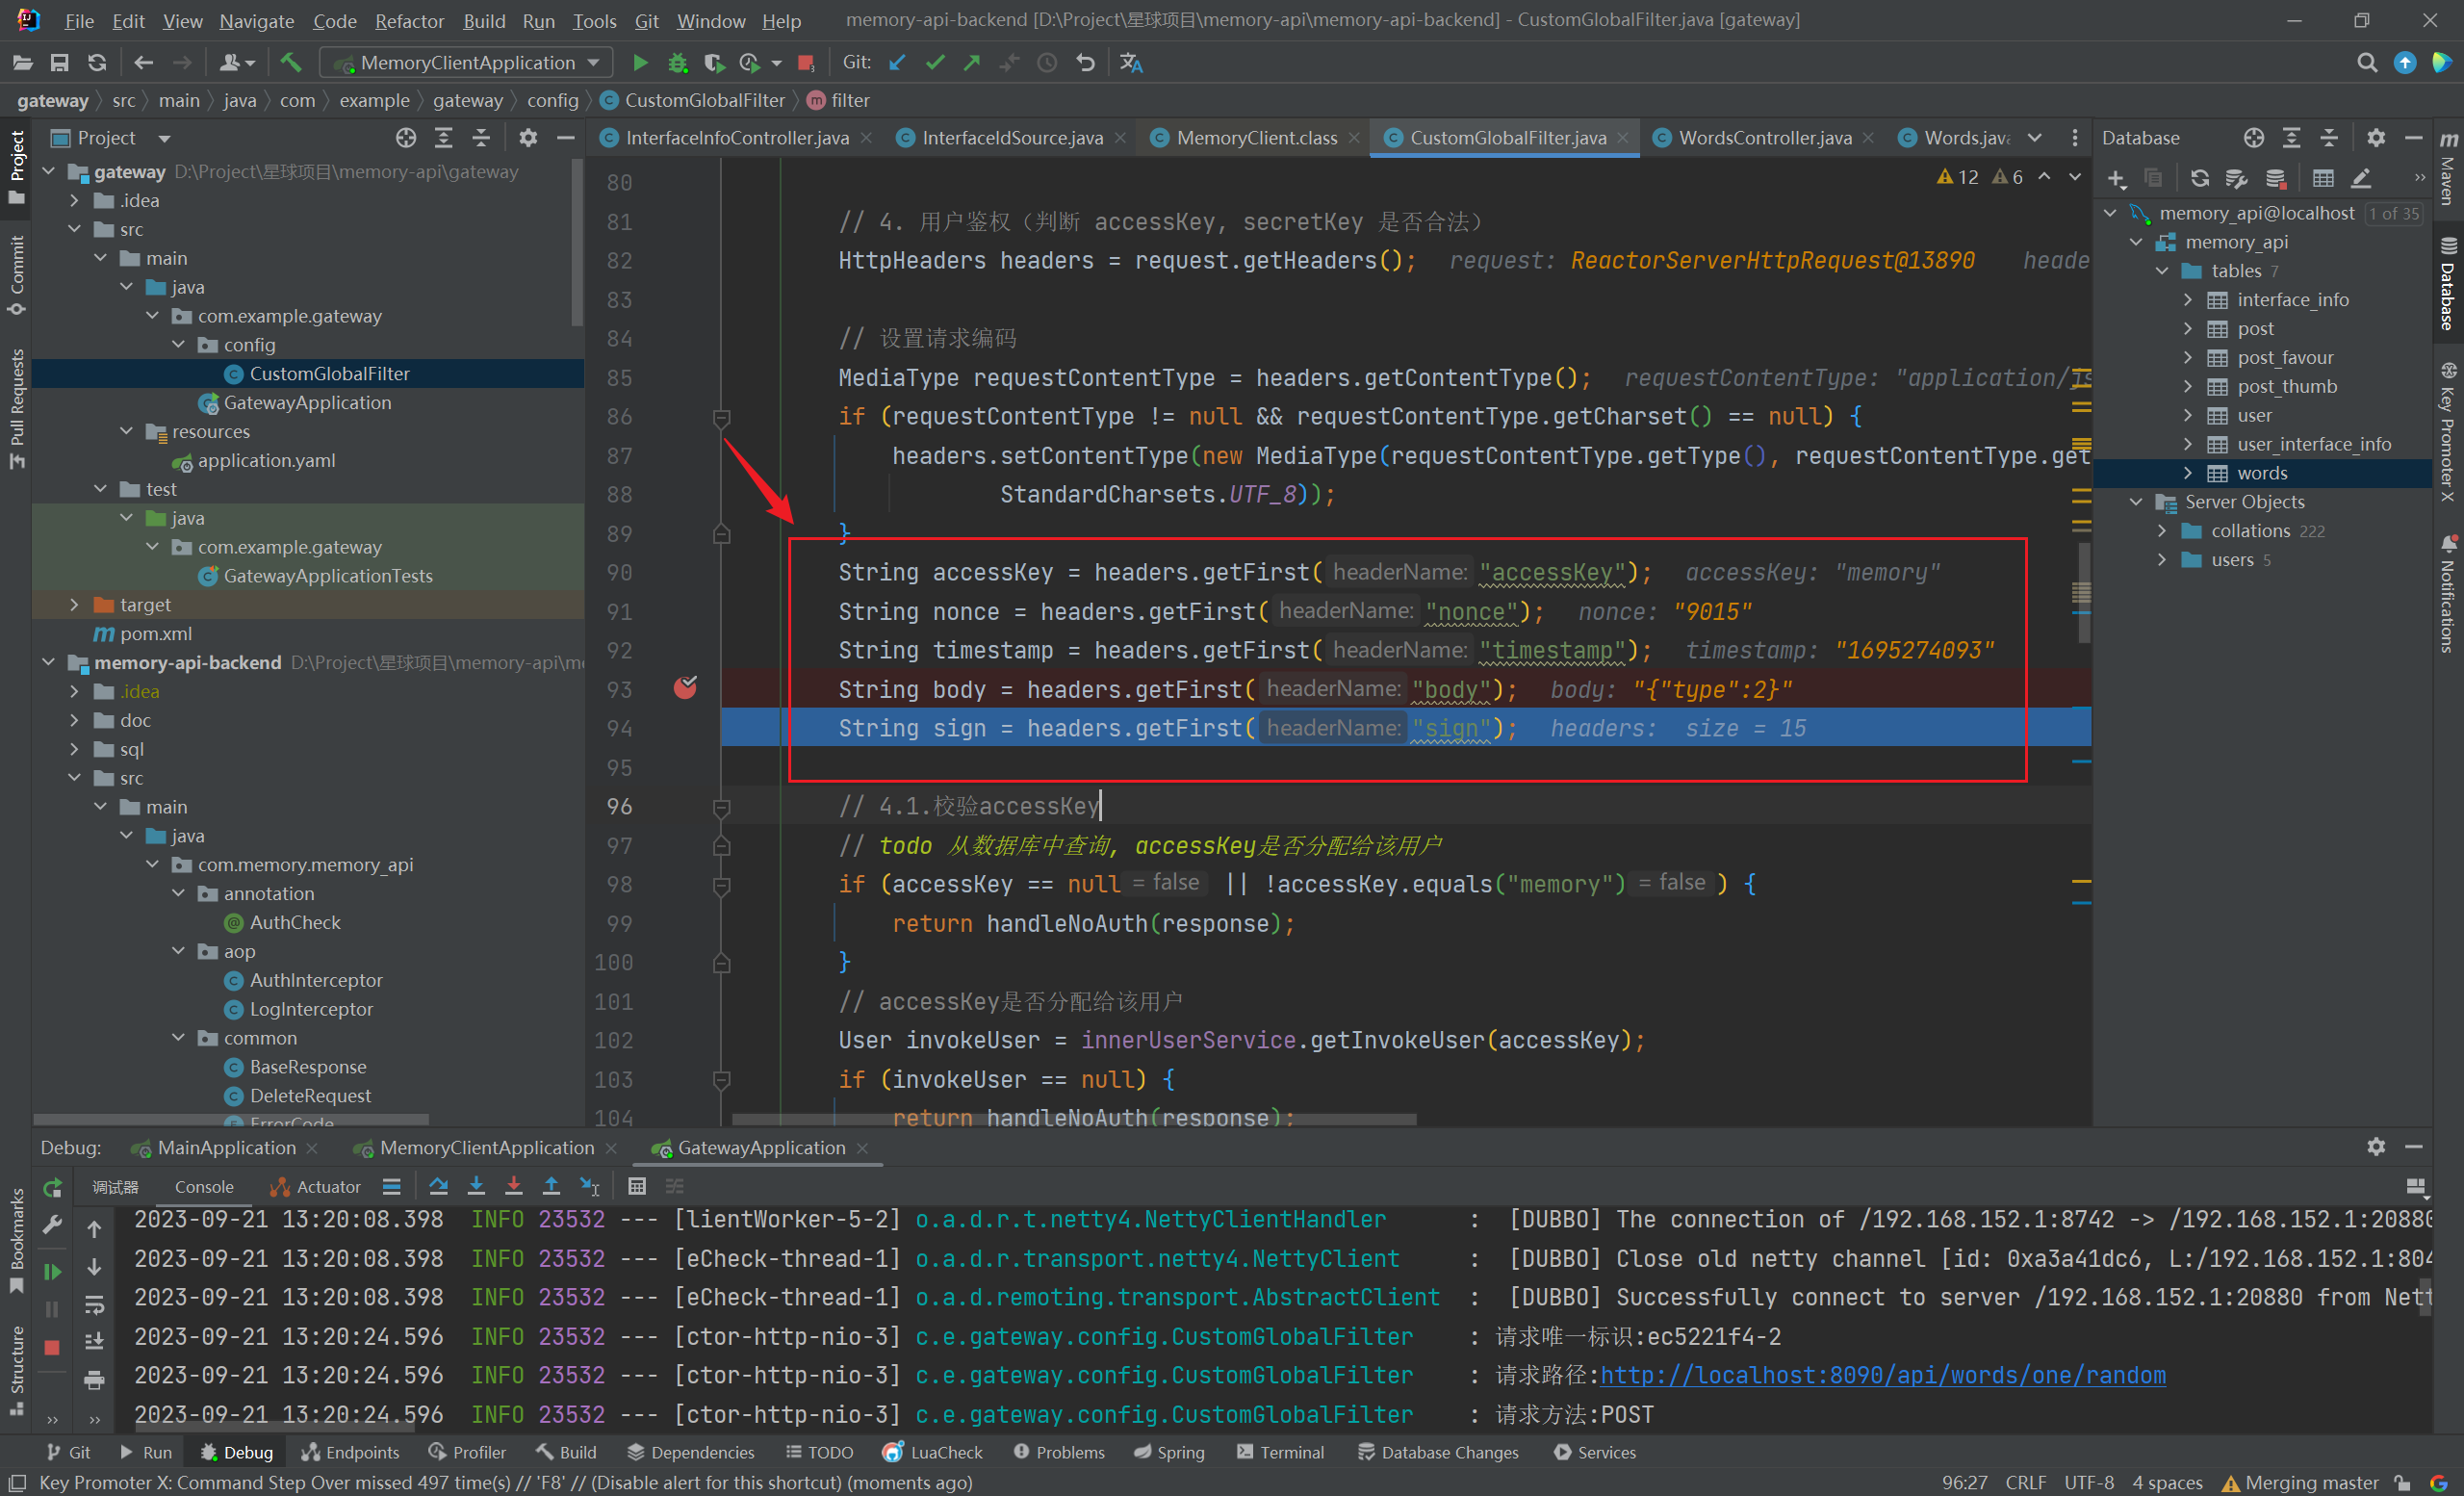Open Project view mode dropdown

coord(164,138)
